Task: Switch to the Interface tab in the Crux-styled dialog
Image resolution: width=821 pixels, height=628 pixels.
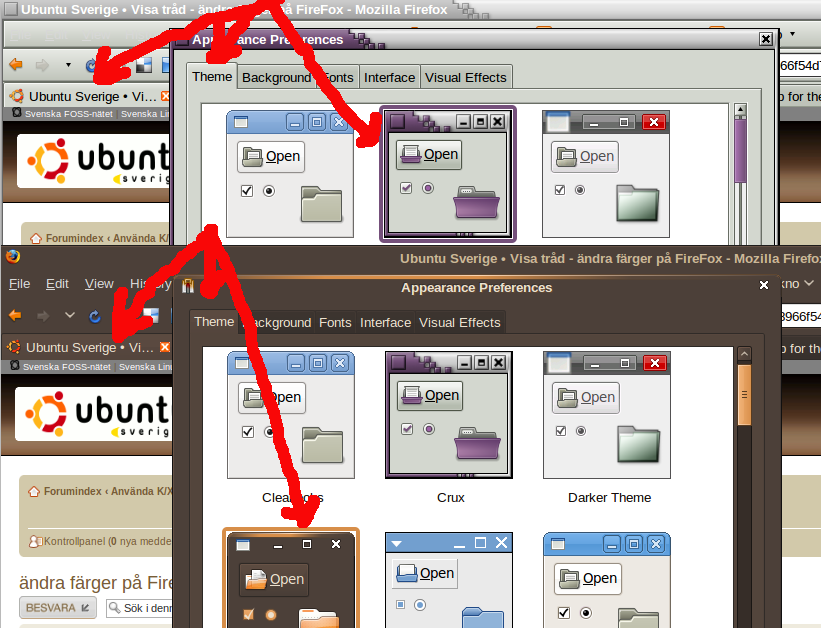Action: [x=390, y=78]
